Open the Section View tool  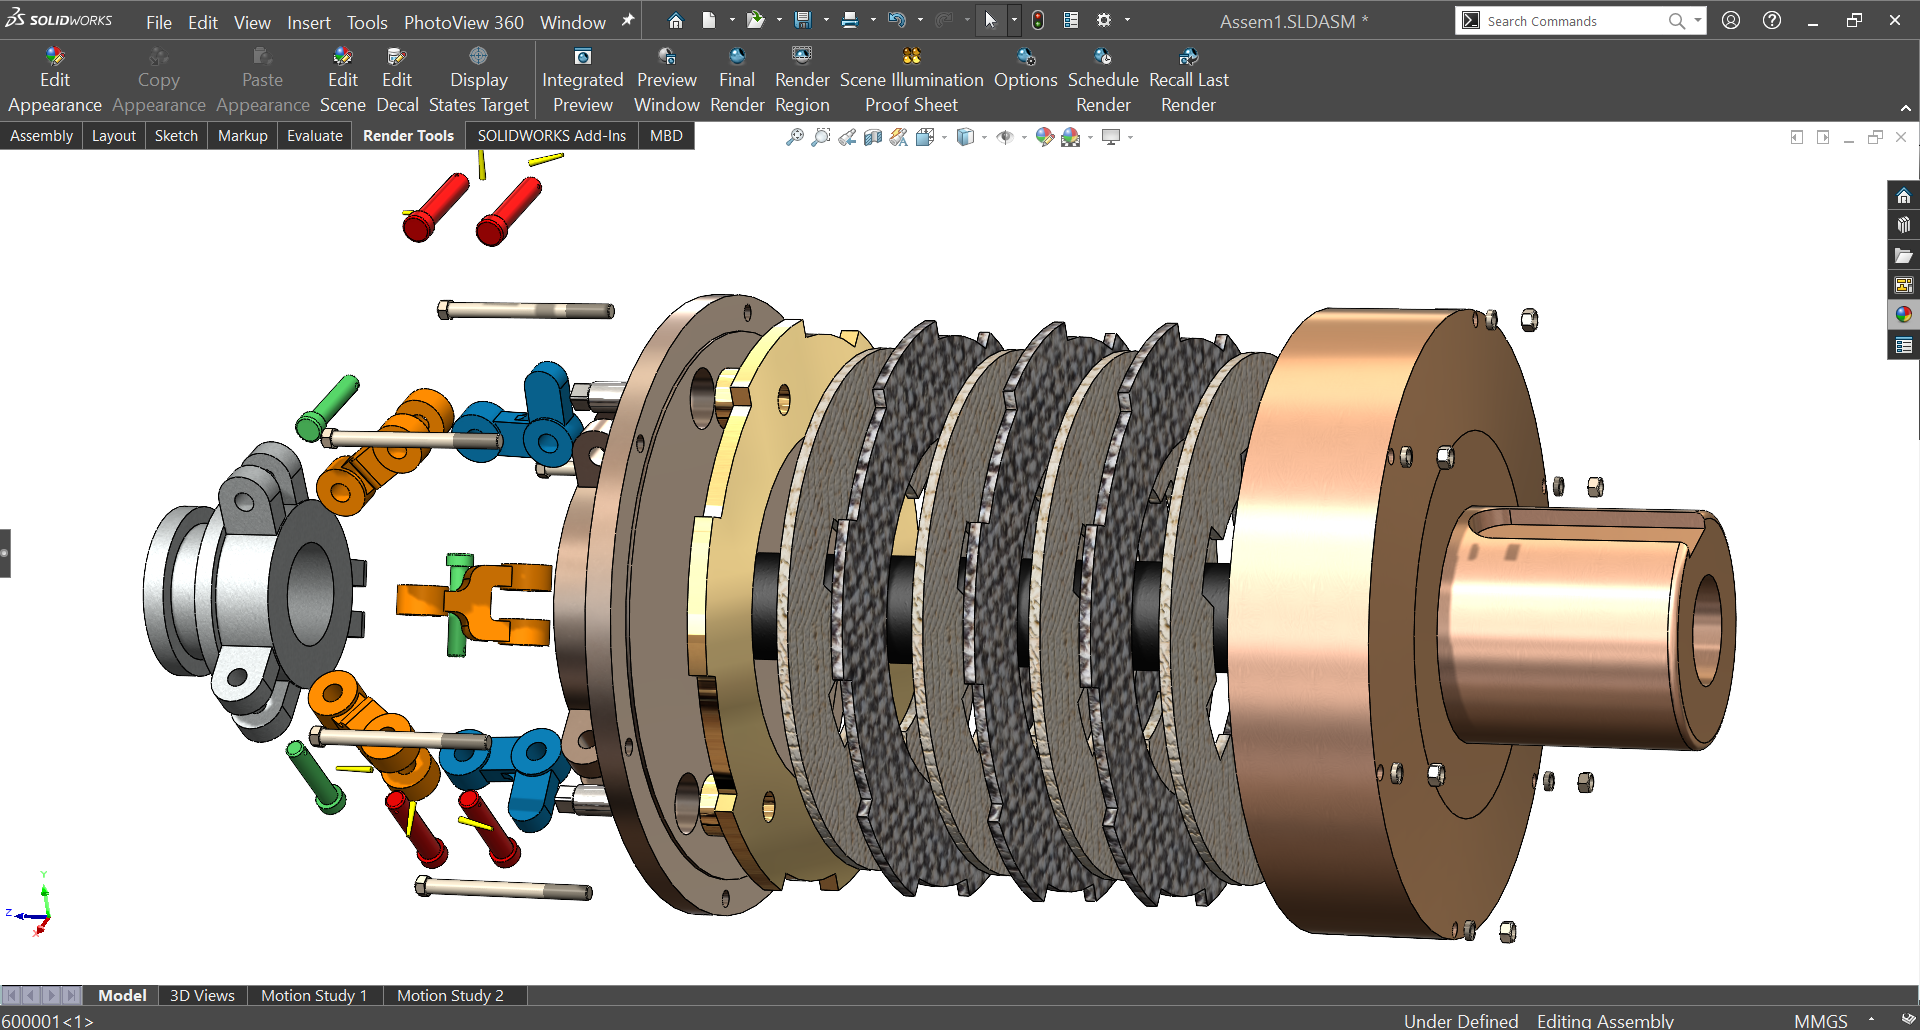872,137
